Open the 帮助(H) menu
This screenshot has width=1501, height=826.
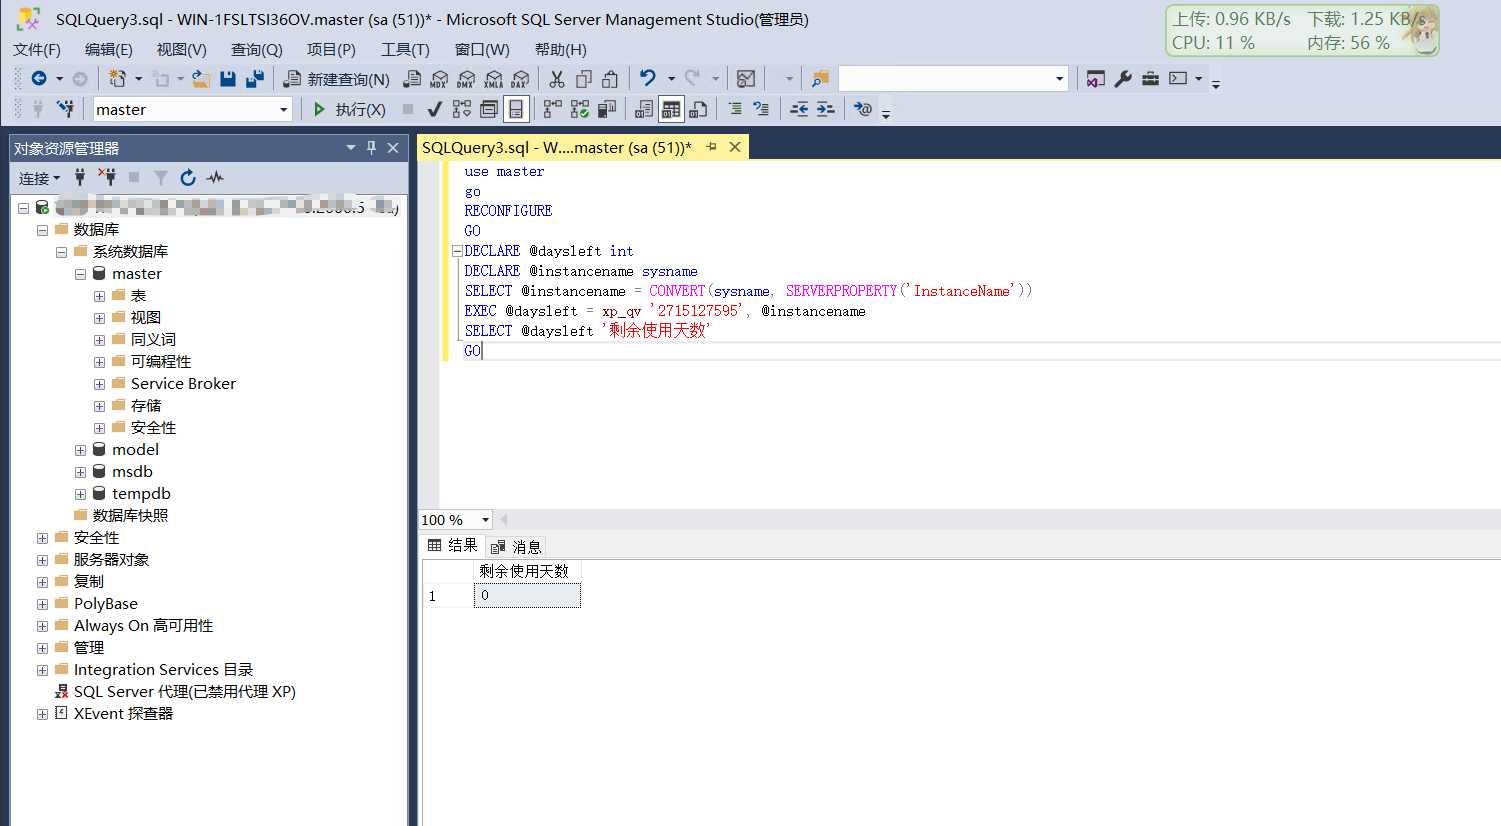click(x=561, y=49)
